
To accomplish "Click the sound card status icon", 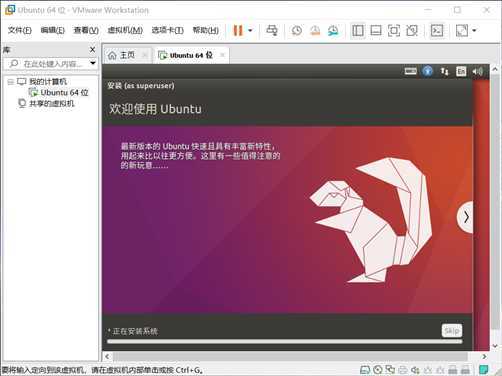I will point(415,370).
